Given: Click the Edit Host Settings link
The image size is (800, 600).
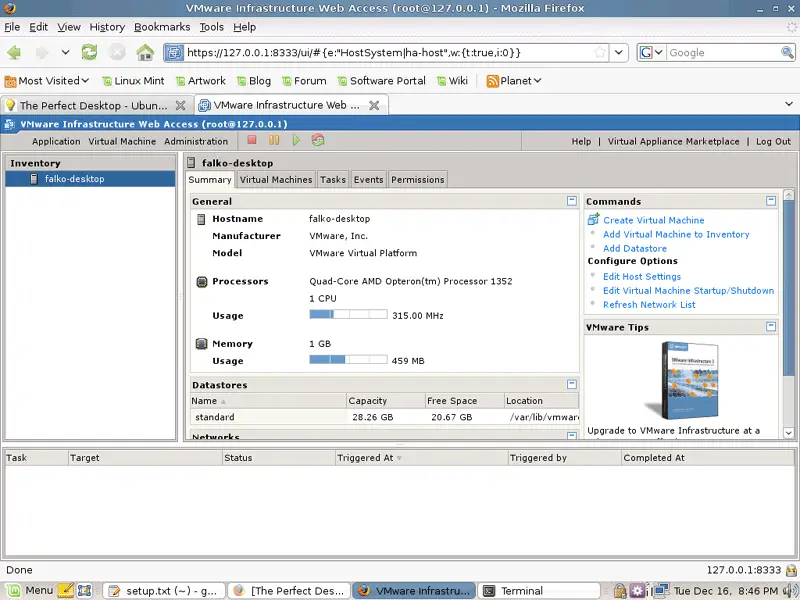Looking at the screenshot, I should [642, 277].
